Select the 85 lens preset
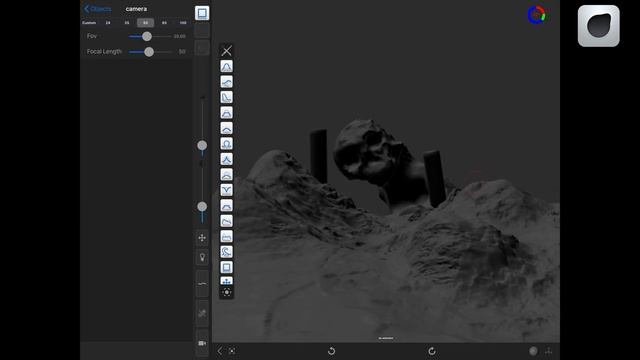Screen dimensions: 640x360 coord(164,23)
